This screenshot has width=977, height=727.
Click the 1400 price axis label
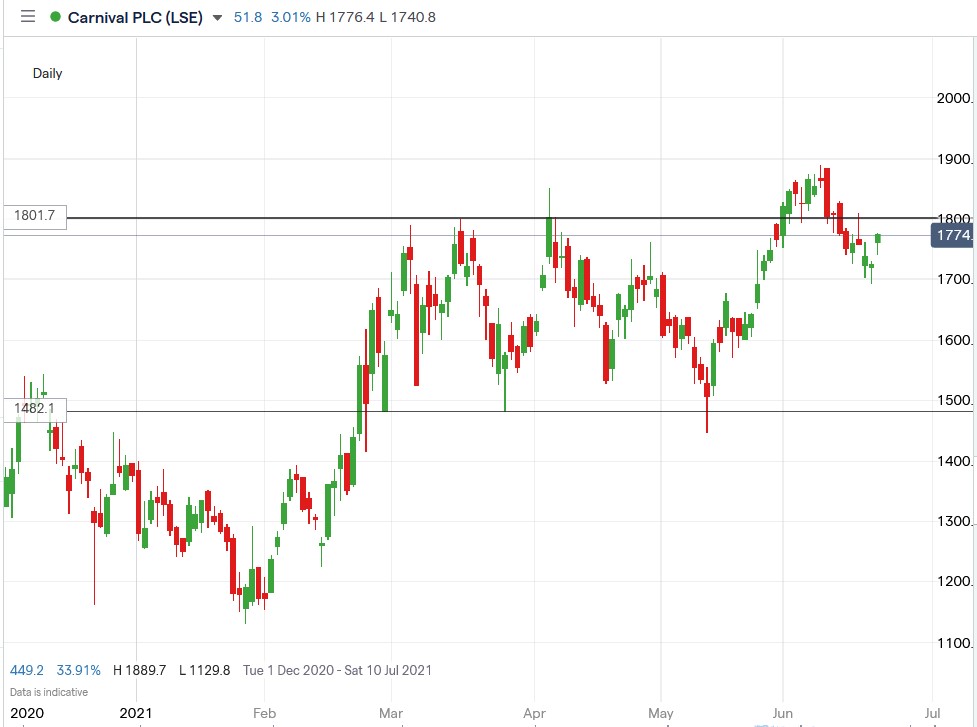[x=954, y=462]
